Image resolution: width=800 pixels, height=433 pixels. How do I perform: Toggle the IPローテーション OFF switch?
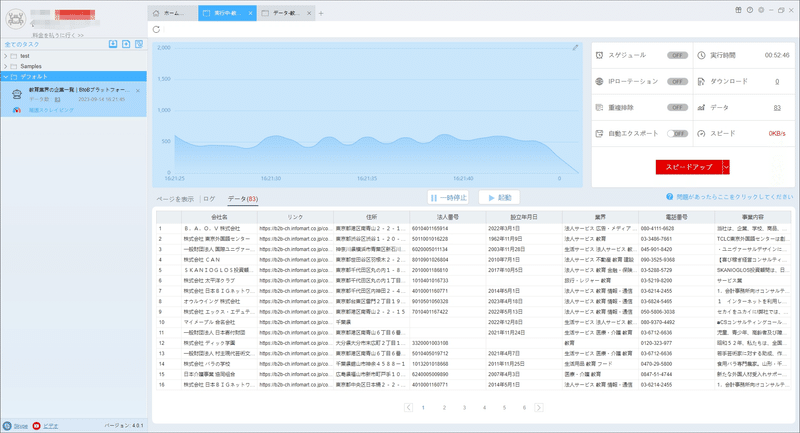point(678,82)
